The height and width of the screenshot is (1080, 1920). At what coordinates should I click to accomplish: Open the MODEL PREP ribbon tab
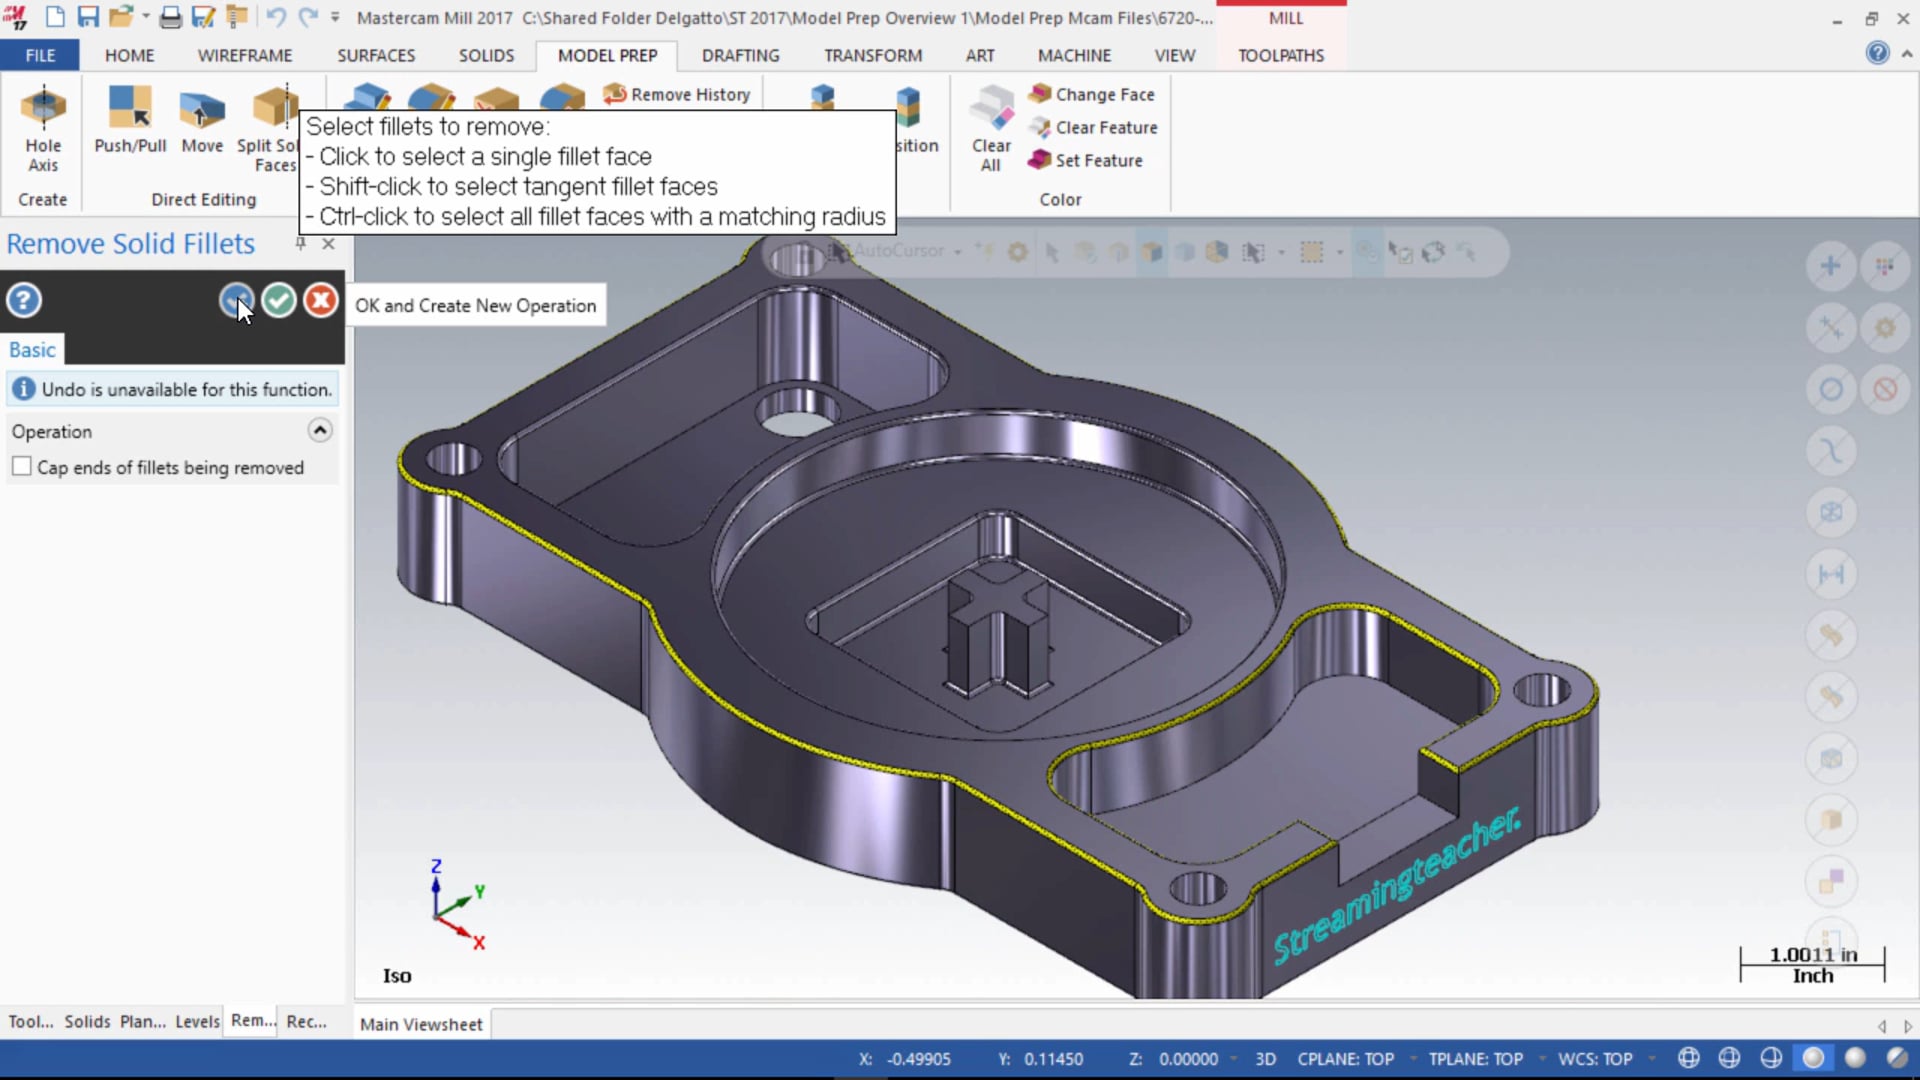click(x=607, y=55)
